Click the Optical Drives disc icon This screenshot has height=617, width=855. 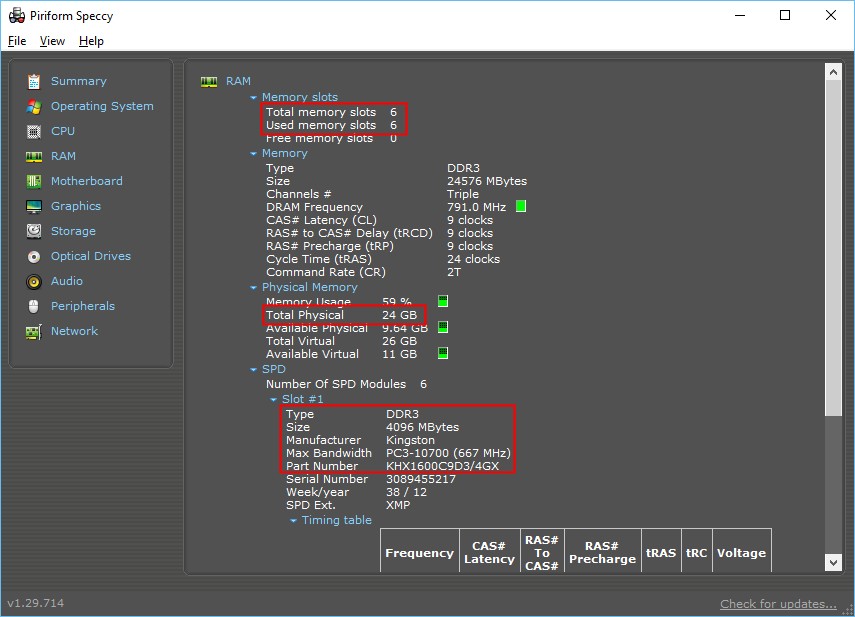pyautogui.click(x=34, y=256)
